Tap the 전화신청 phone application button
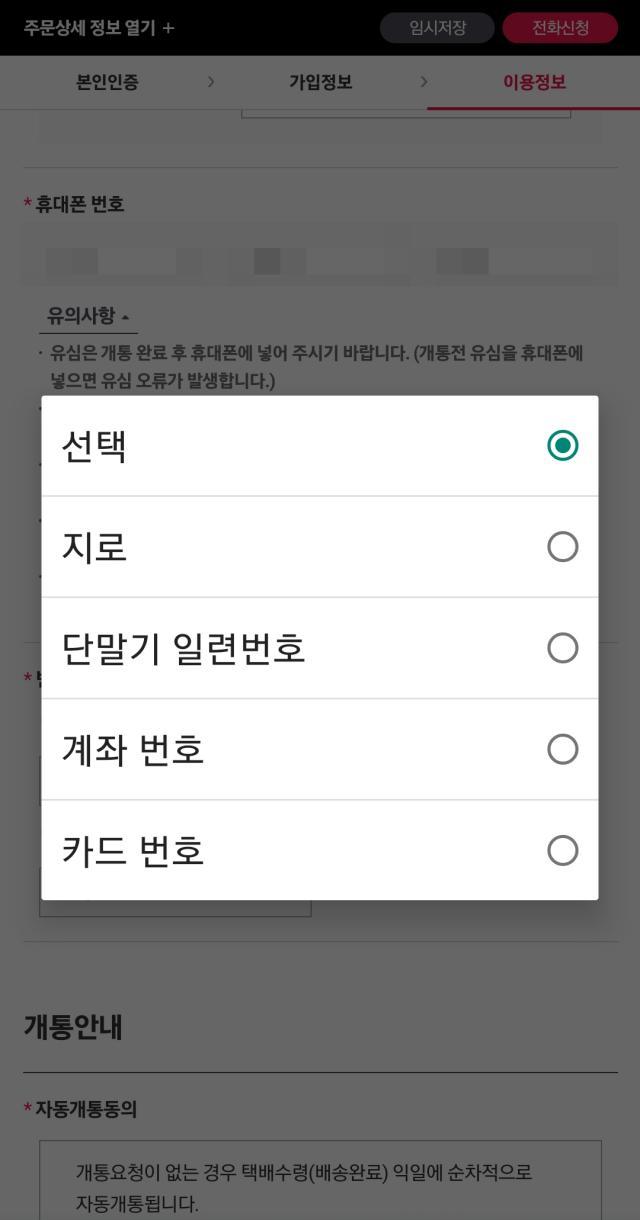 pyautogui.click(x=560, y=28)
